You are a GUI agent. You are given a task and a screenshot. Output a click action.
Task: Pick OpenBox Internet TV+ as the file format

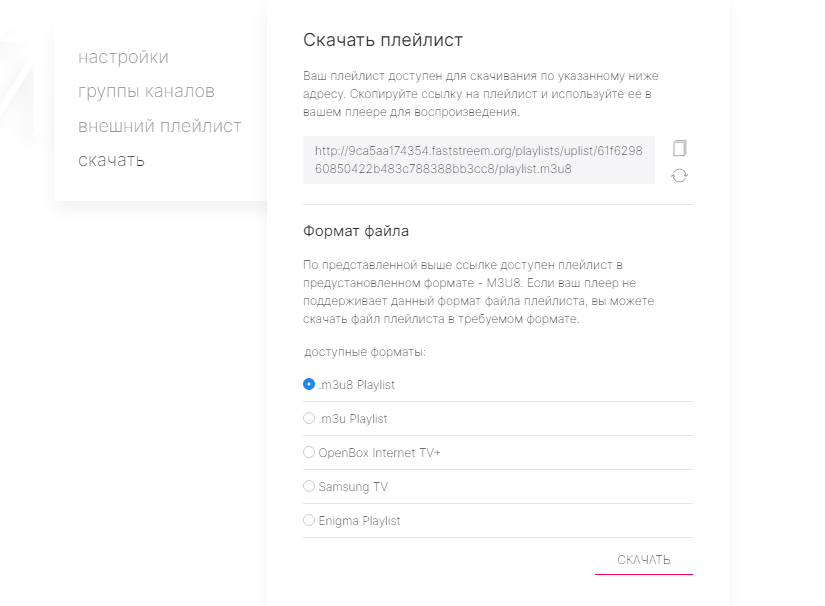pos(309,452)
